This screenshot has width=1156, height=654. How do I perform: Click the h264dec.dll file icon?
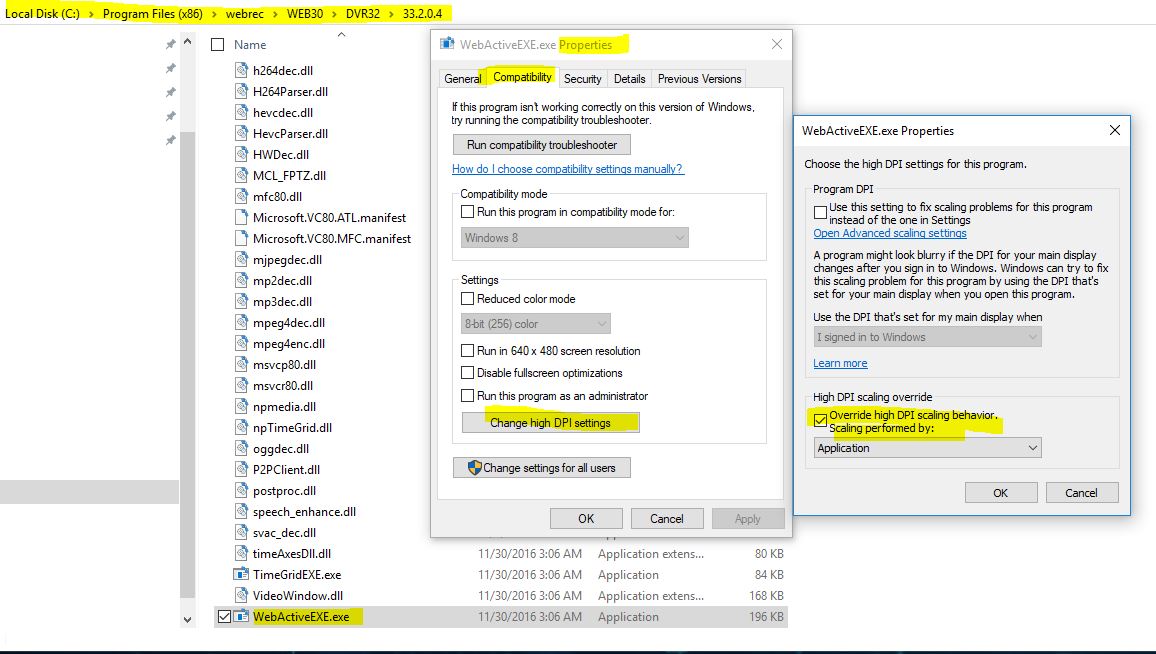[x=241, y=70]
